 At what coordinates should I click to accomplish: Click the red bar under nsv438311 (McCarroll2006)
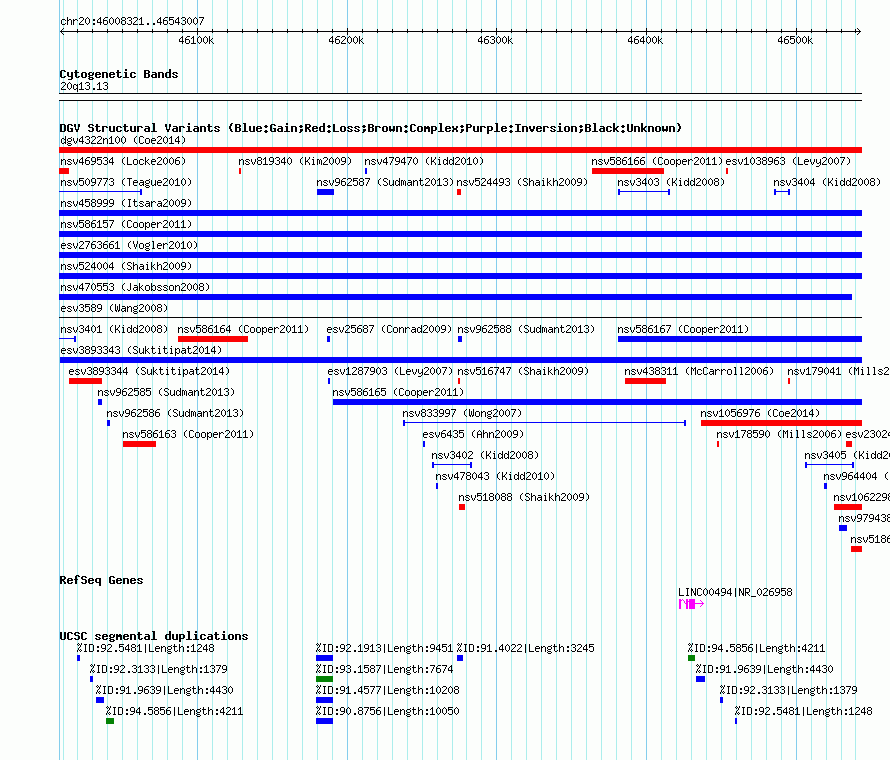click(x=645, y=381)
